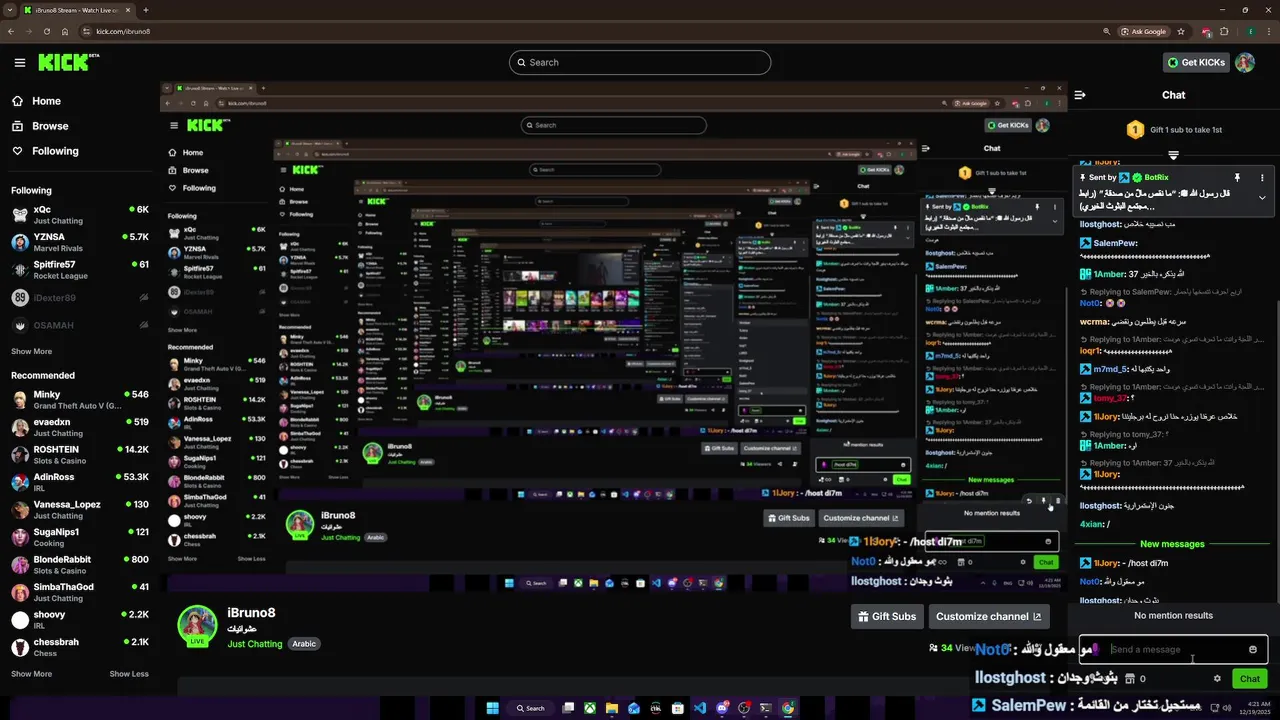Open iDexter89 offline channel in Following list
This screenshot has height=720, width=1280.
click(80, 298)
